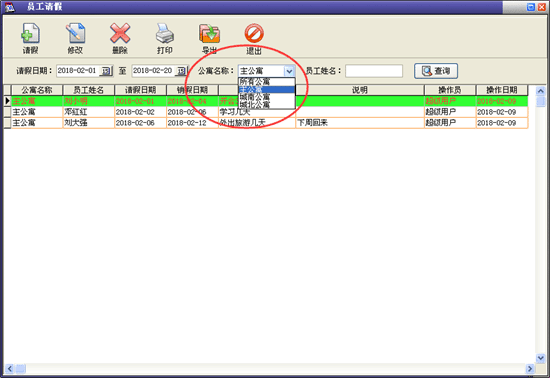Screen dimensions: 550x378
Task: Sort by 操作日期 column header
Action: pos(502,90)
